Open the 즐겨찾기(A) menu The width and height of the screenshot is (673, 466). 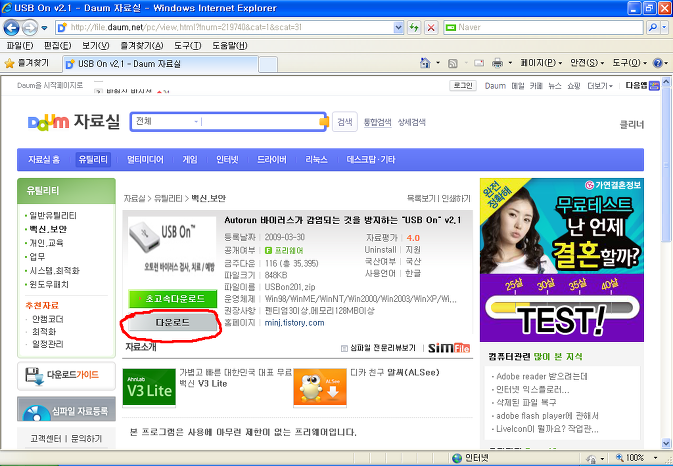pos(142,45)
